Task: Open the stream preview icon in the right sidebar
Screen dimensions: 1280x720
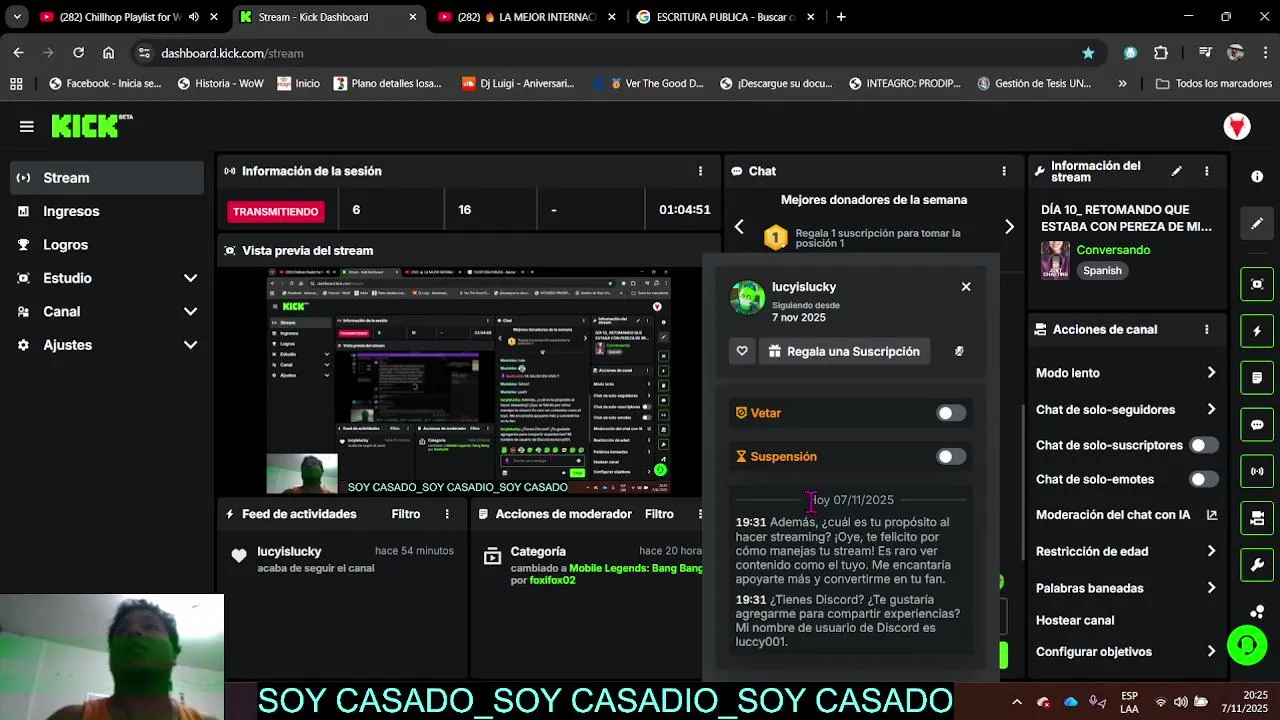Action: [x=1257, y=284]
